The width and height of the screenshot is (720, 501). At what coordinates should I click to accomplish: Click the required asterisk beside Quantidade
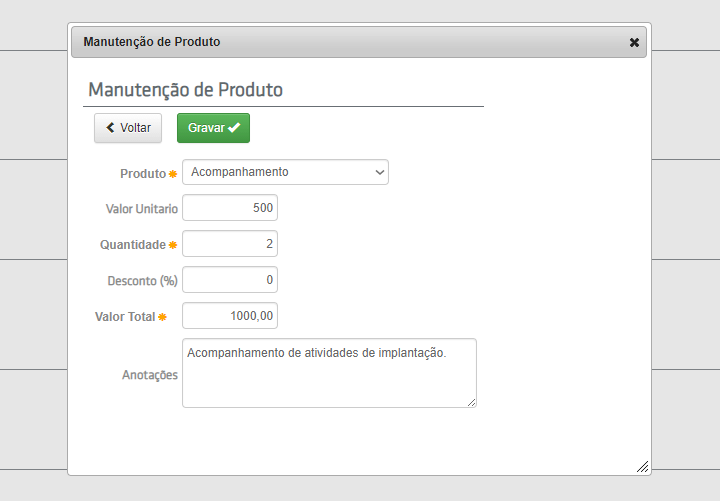pos(173,245)
